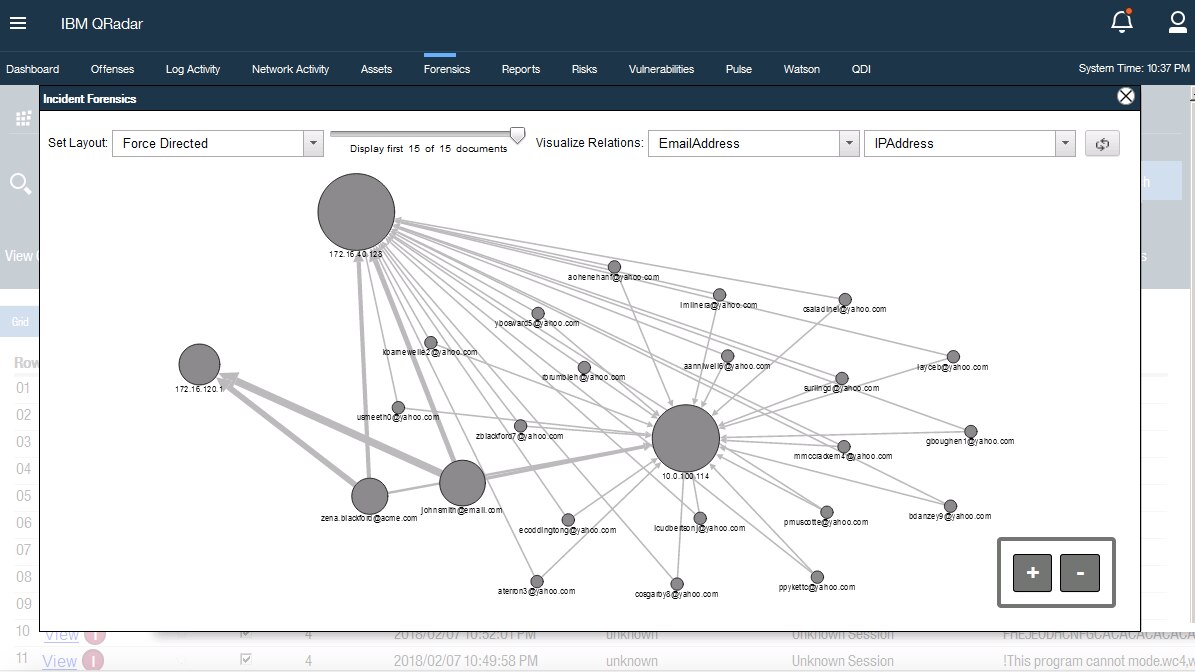Click the magnifier search icon behind the dialog
Screen dimensions: 1195x672
tap(21, 184)
